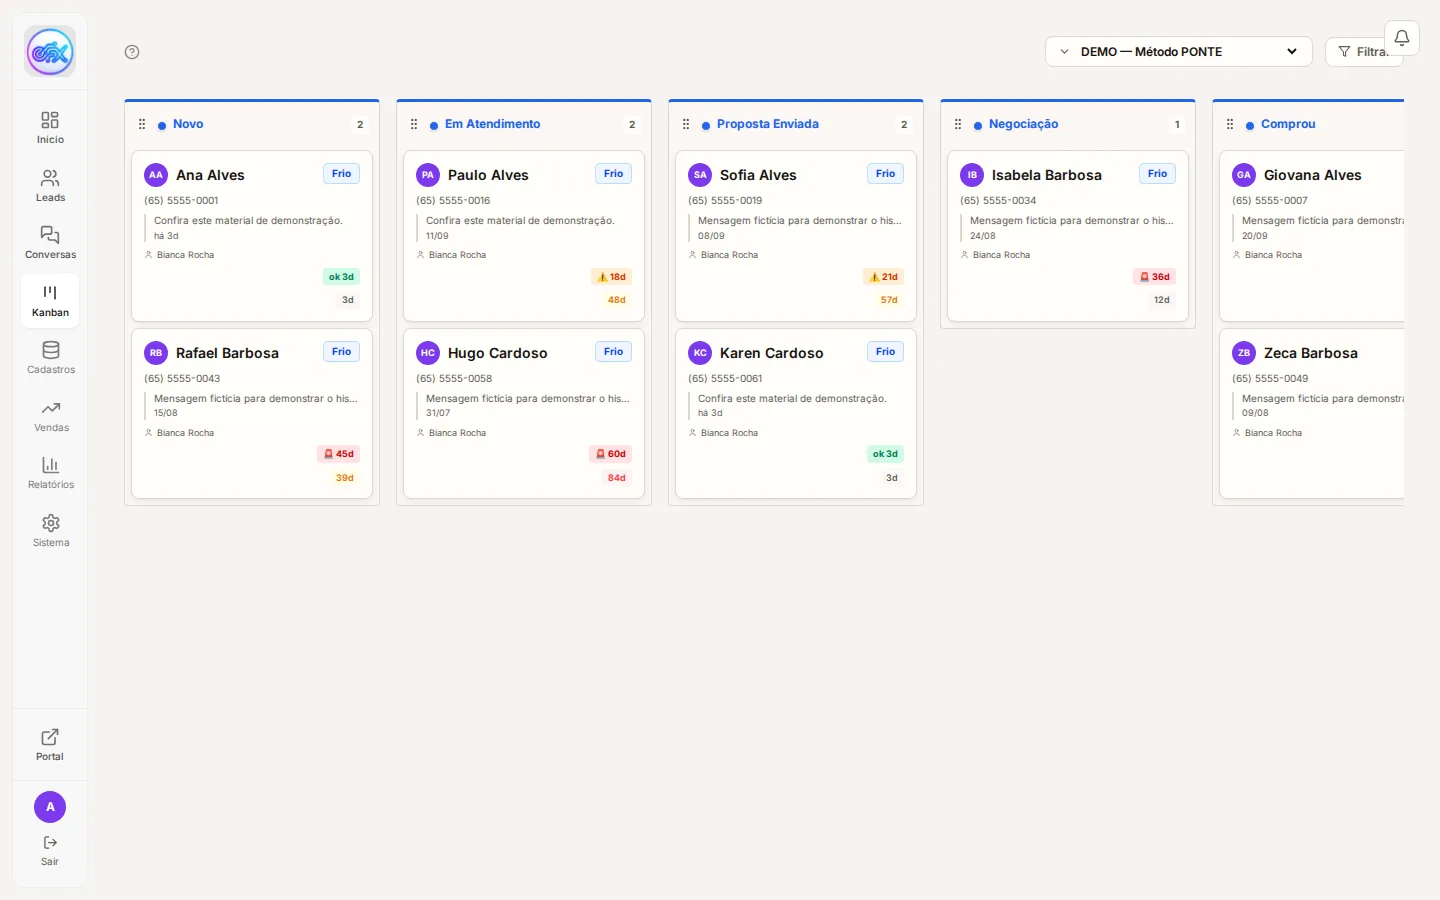Open Sistema settings gear
This screenshot has width=1440, height=900.
50,531
